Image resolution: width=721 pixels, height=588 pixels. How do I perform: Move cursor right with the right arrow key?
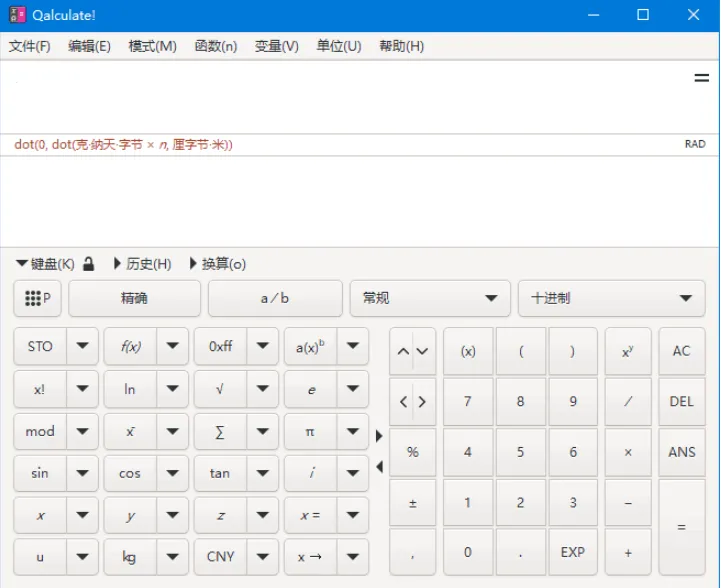pos(423,402)
